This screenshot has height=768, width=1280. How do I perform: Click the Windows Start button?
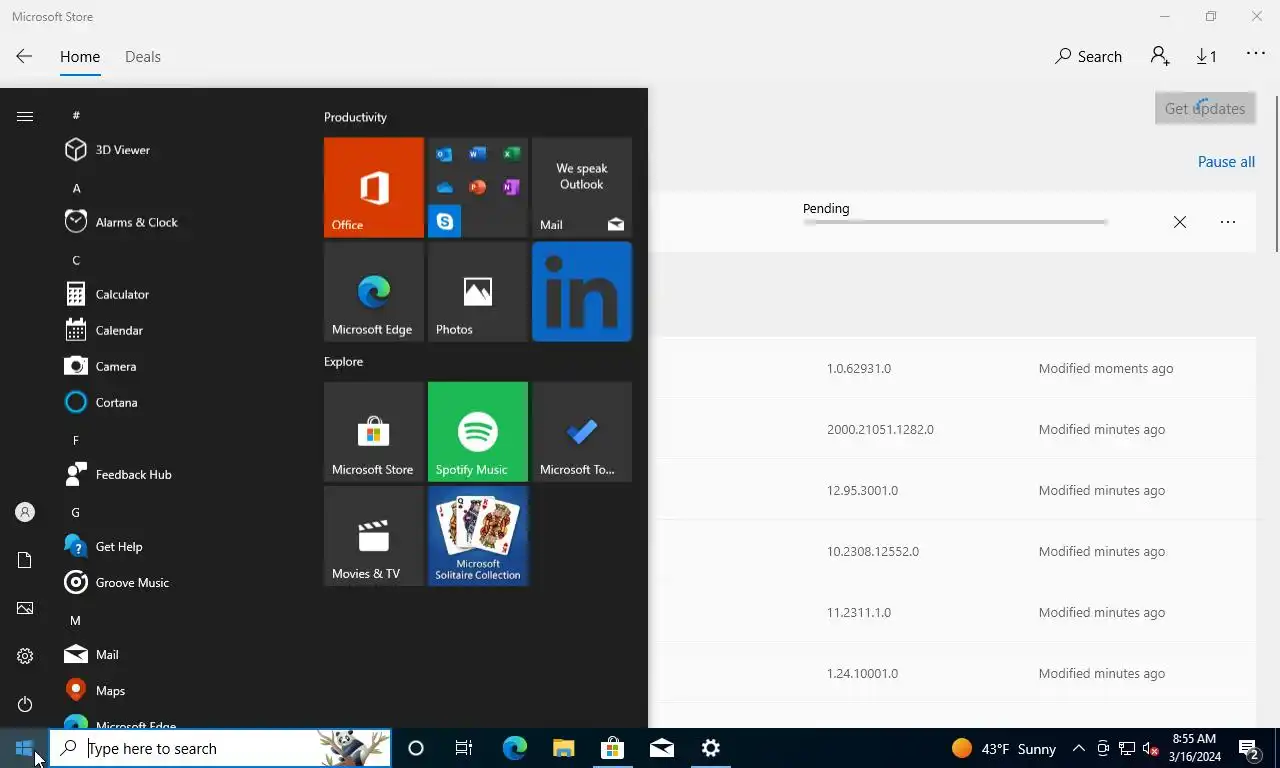point(24,748)
